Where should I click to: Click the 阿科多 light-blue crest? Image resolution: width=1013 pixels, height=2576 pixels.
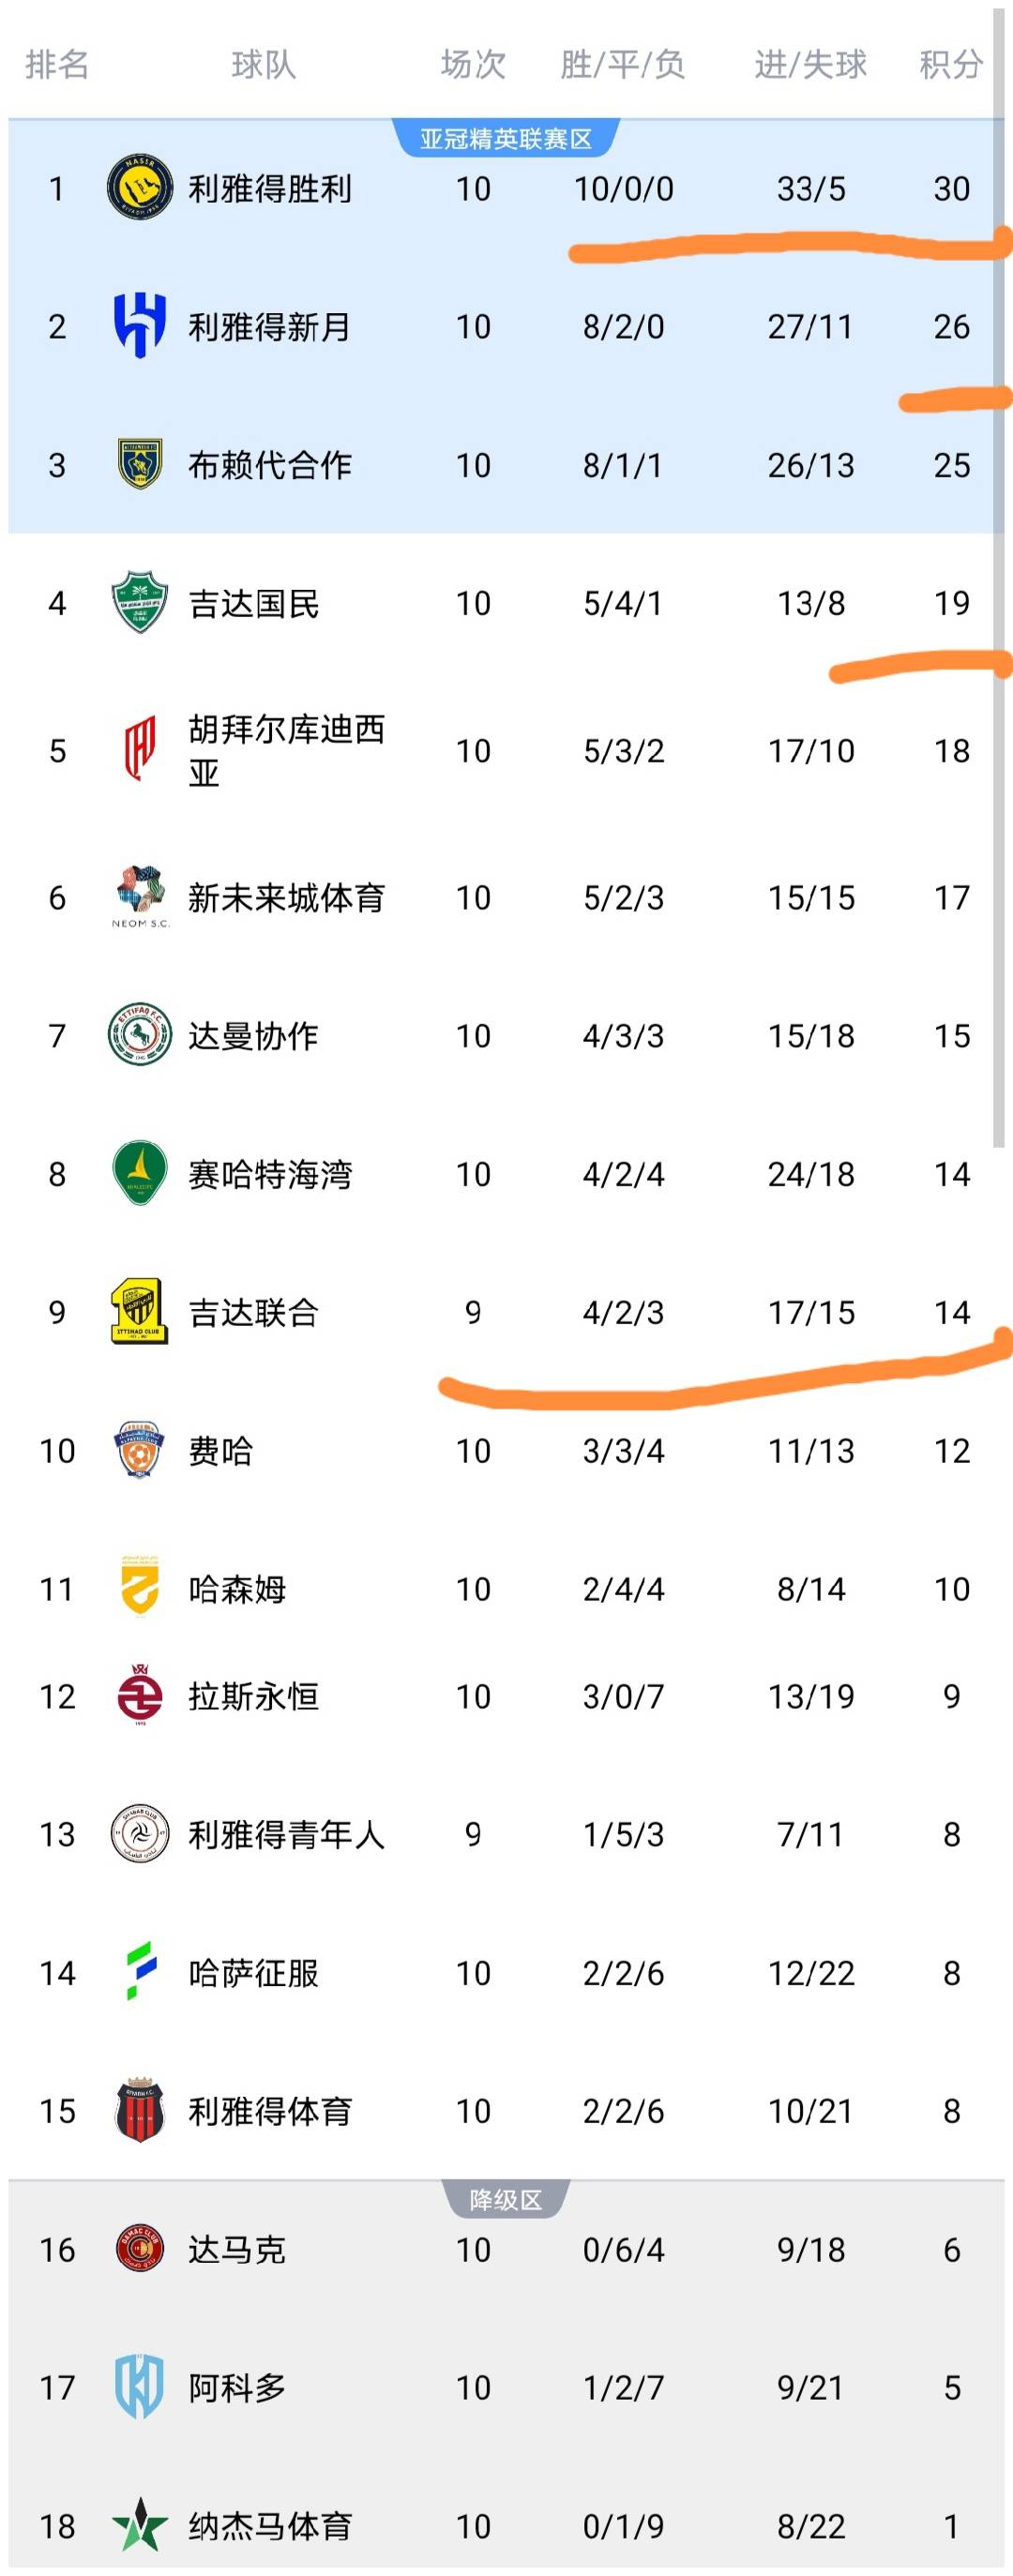[x=139, y=2387]
